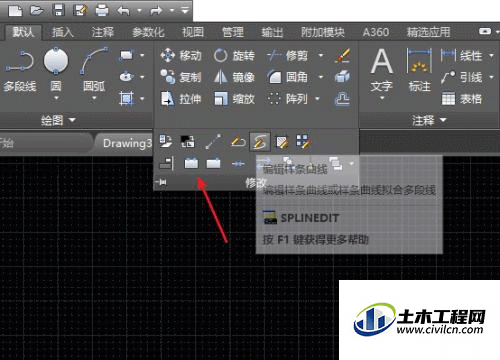Open the redo history dropdown arrow
The width and height of the screenshot is (500, 360).
point(171,10)
